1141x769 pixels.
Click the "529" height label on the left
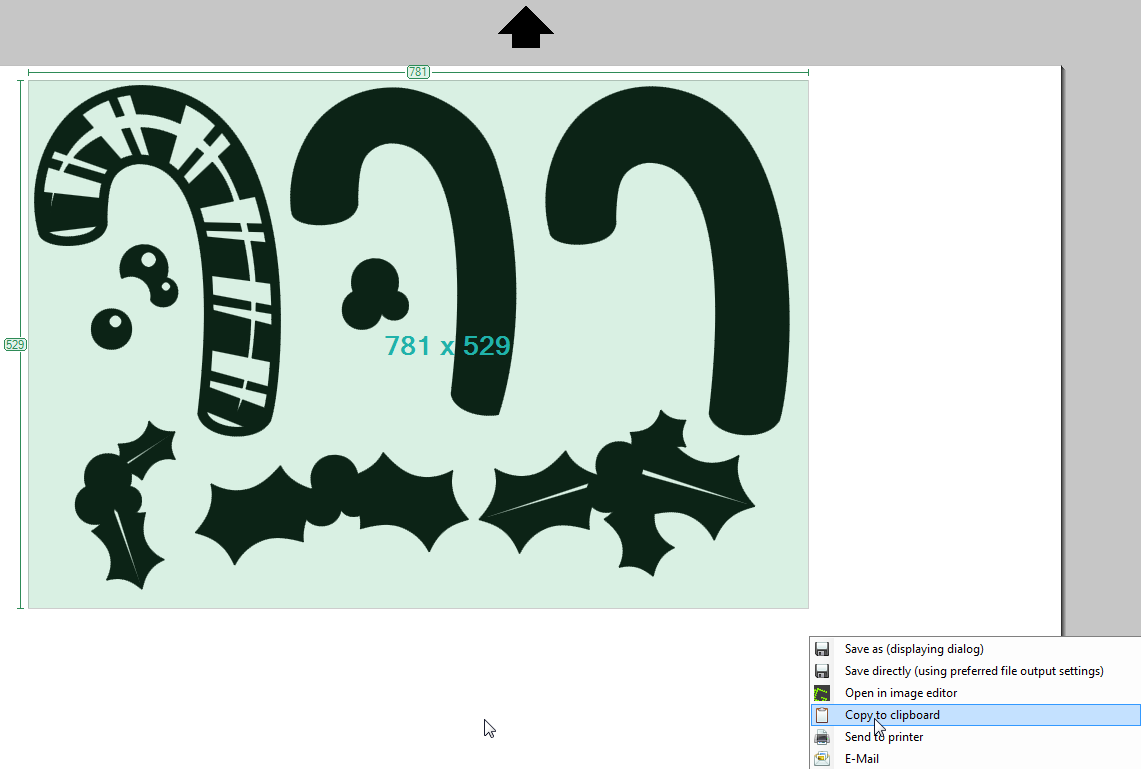click(x=15, y=344)
